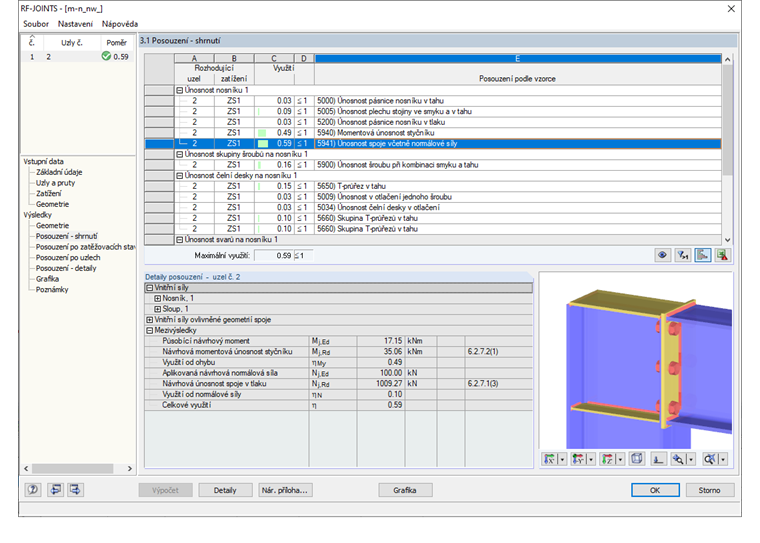Click the view in Z direction icon
This screenshot has height=543, width=760.
click(x=607, y=459)
